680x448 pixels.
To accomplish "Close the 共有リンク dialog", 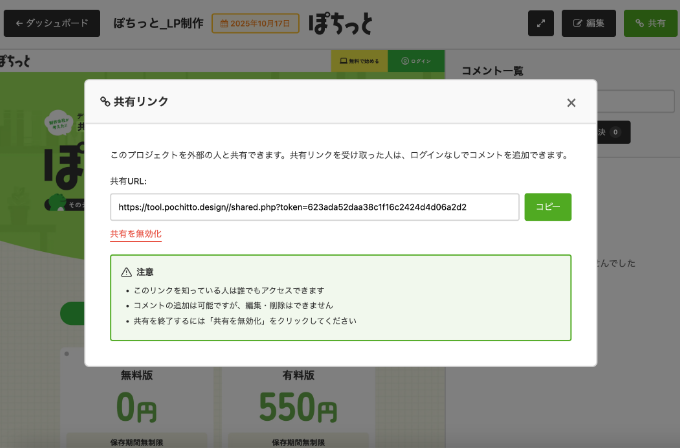I will 571,102.
